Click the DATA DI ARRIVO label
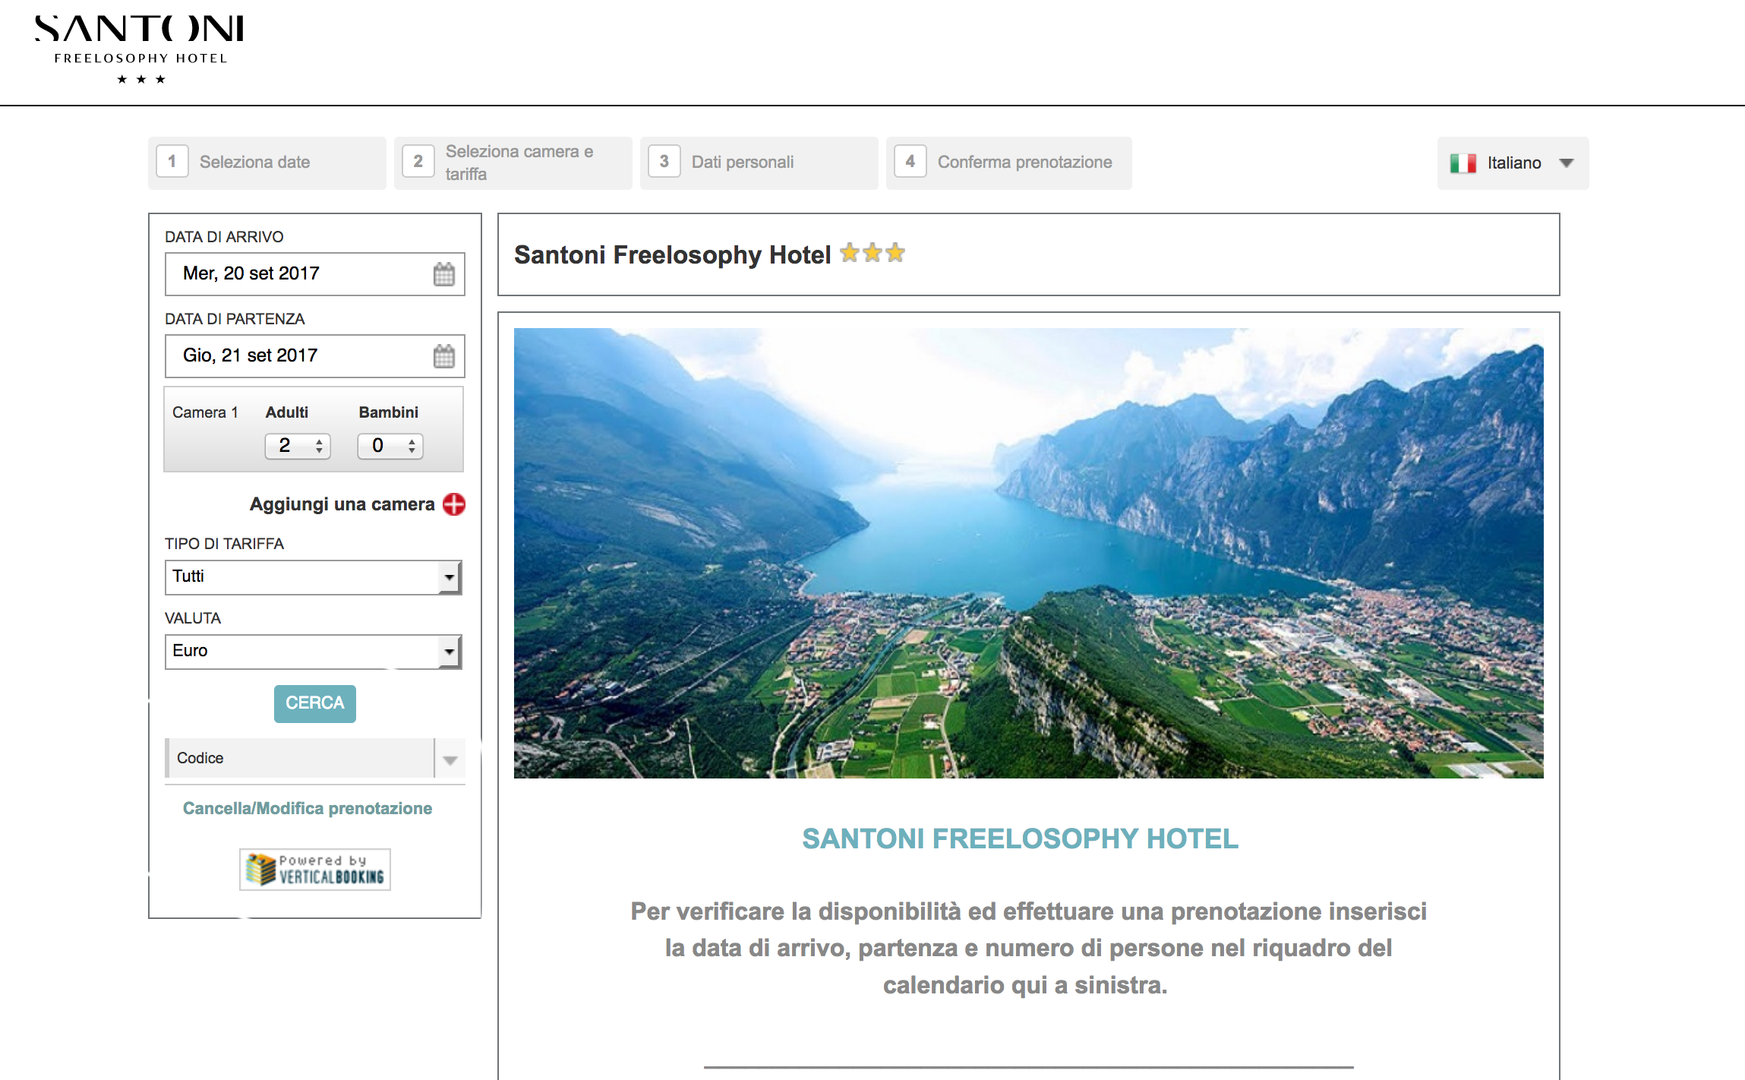 [224, 237]
